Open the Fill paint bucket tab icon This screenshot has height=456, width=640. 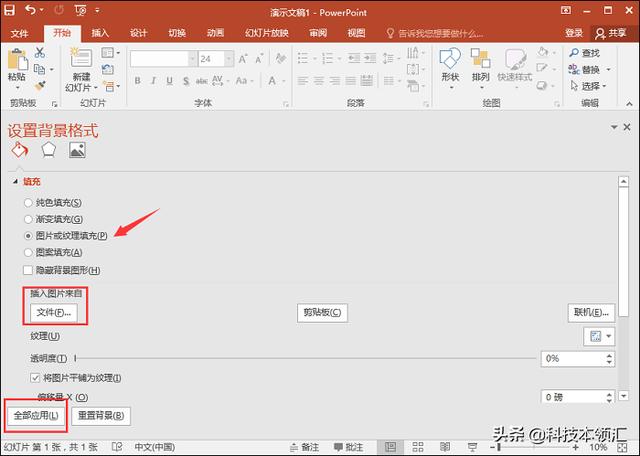pos(19,150)
